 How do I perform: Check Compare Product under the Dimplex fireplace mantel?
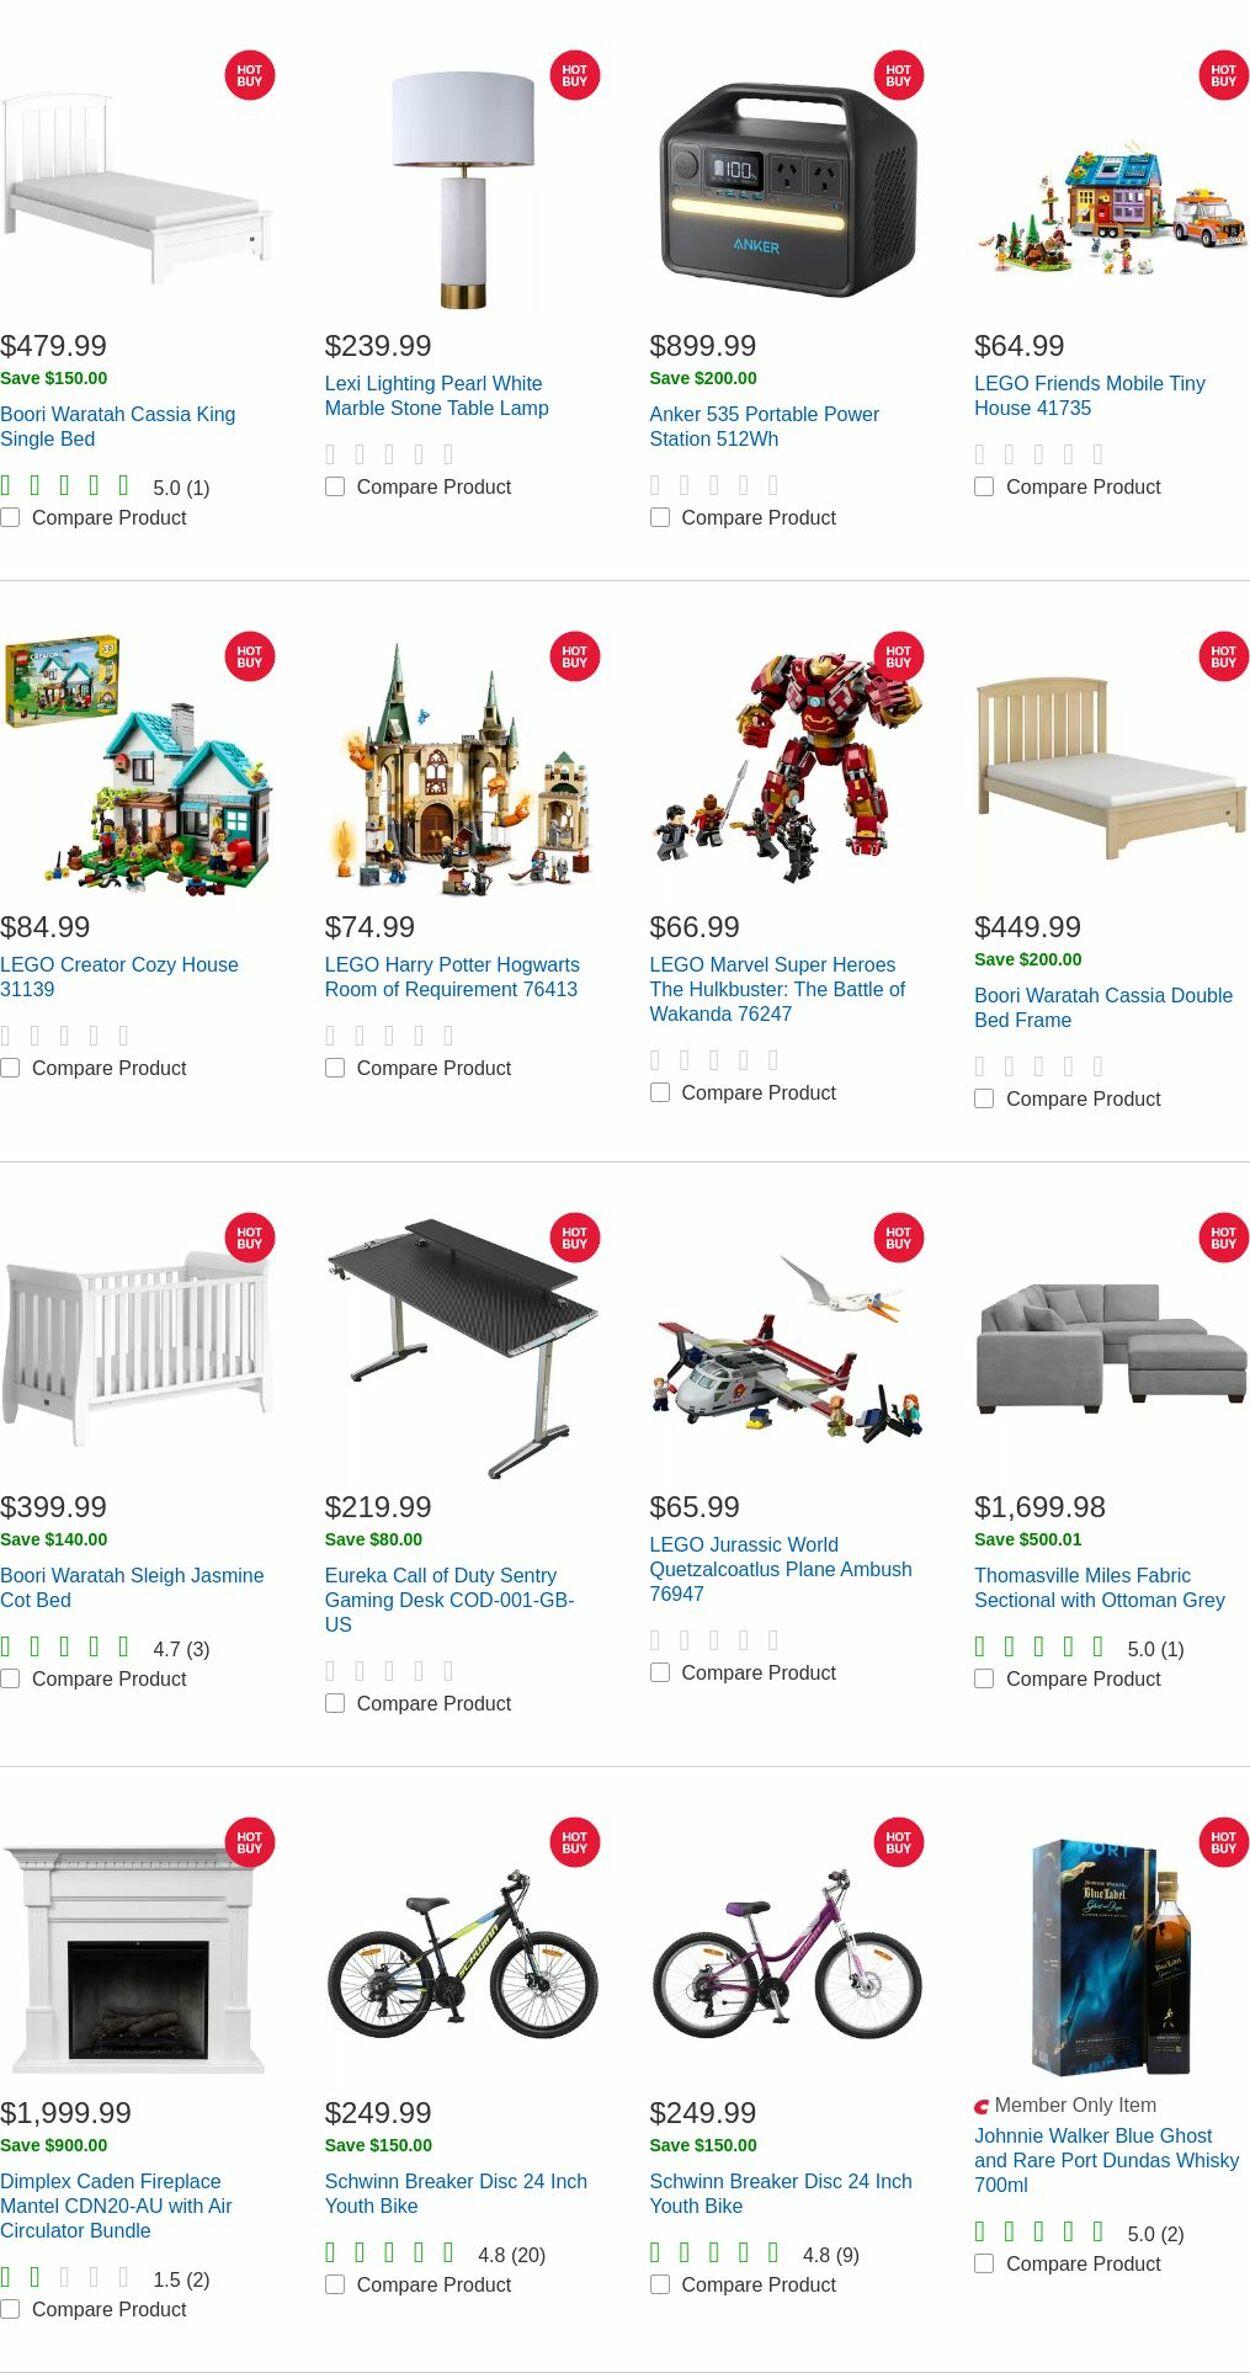tap(9, 2309)
